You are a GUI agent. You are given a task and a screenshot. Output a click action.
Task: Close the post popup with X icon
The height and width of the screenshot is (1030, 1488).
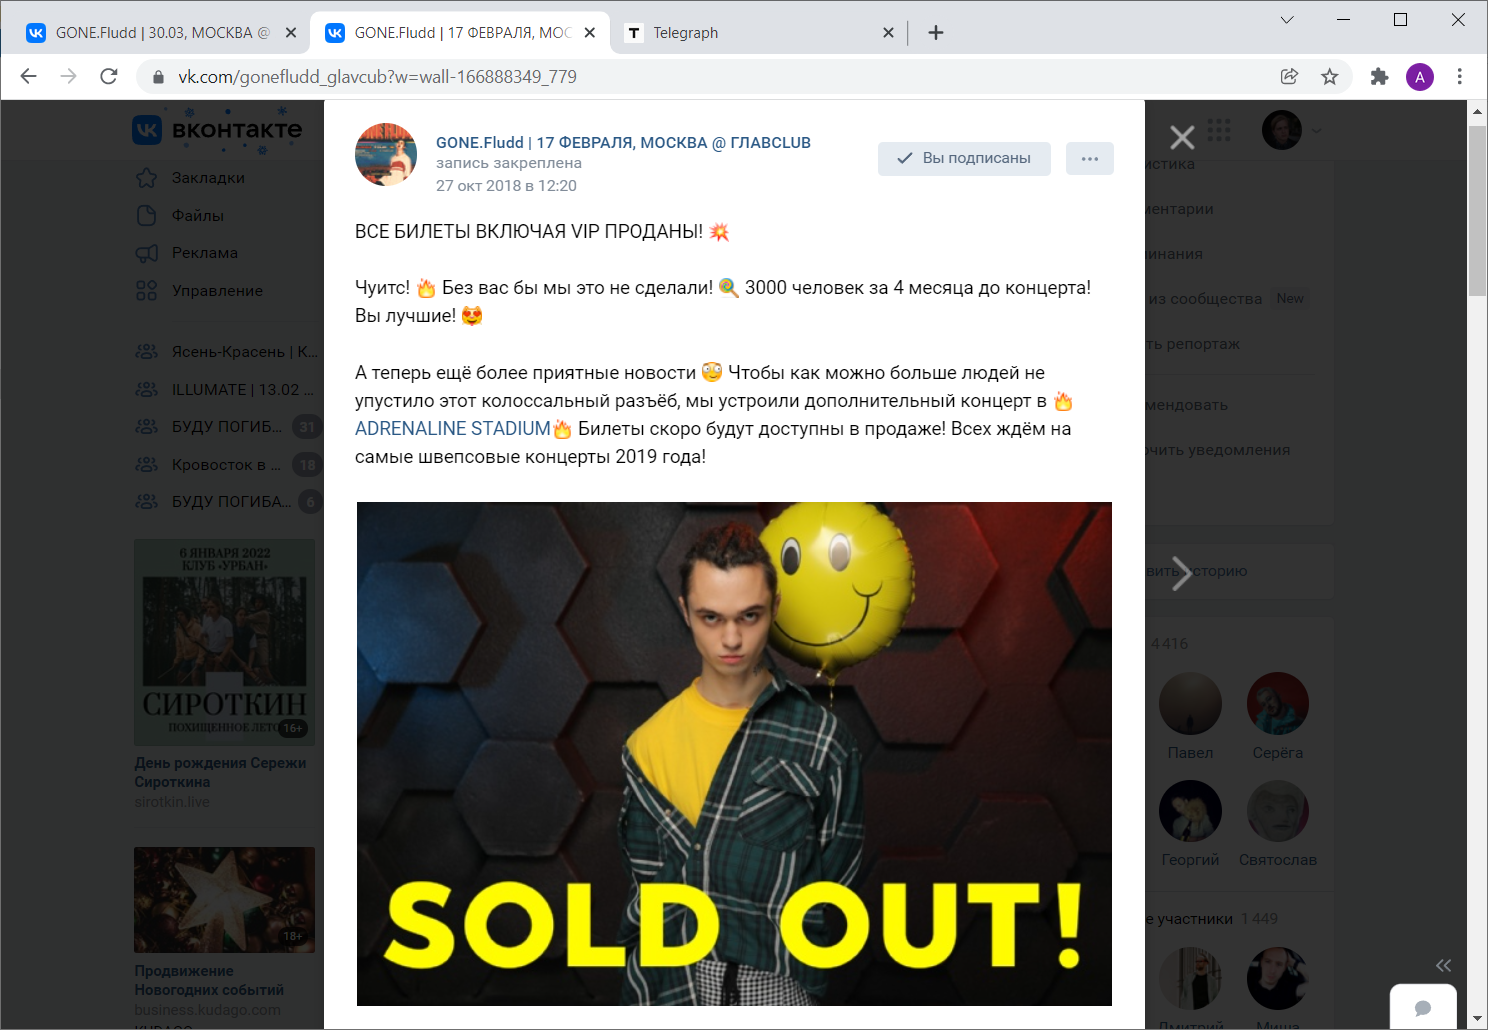coord(1182,137)
